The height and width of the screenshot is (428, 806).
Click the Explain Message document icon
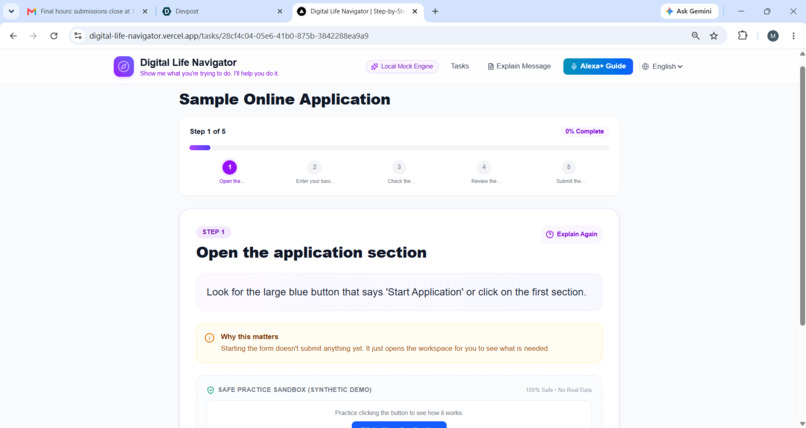[490, 66]
